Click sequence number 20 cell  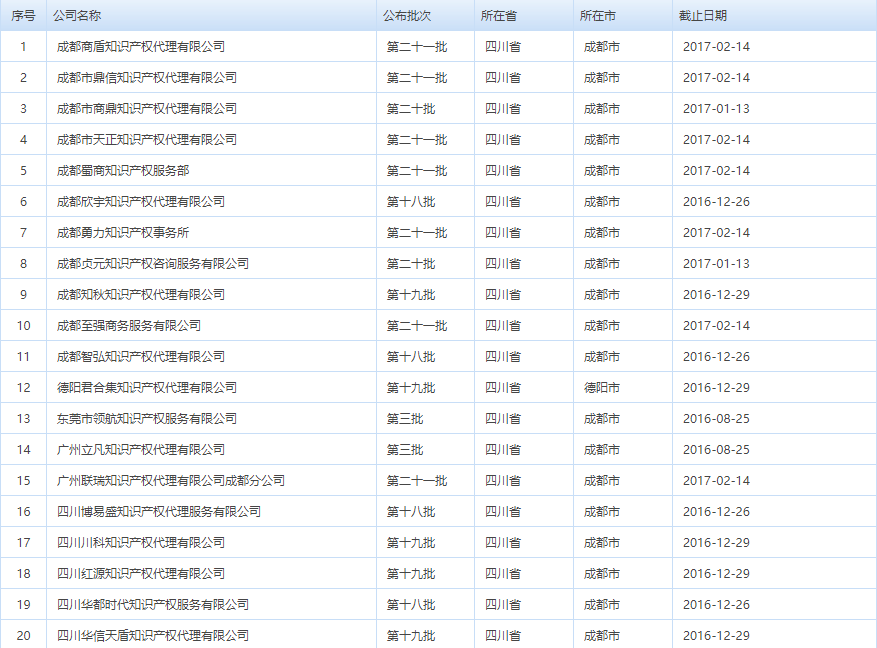(23, 636)
